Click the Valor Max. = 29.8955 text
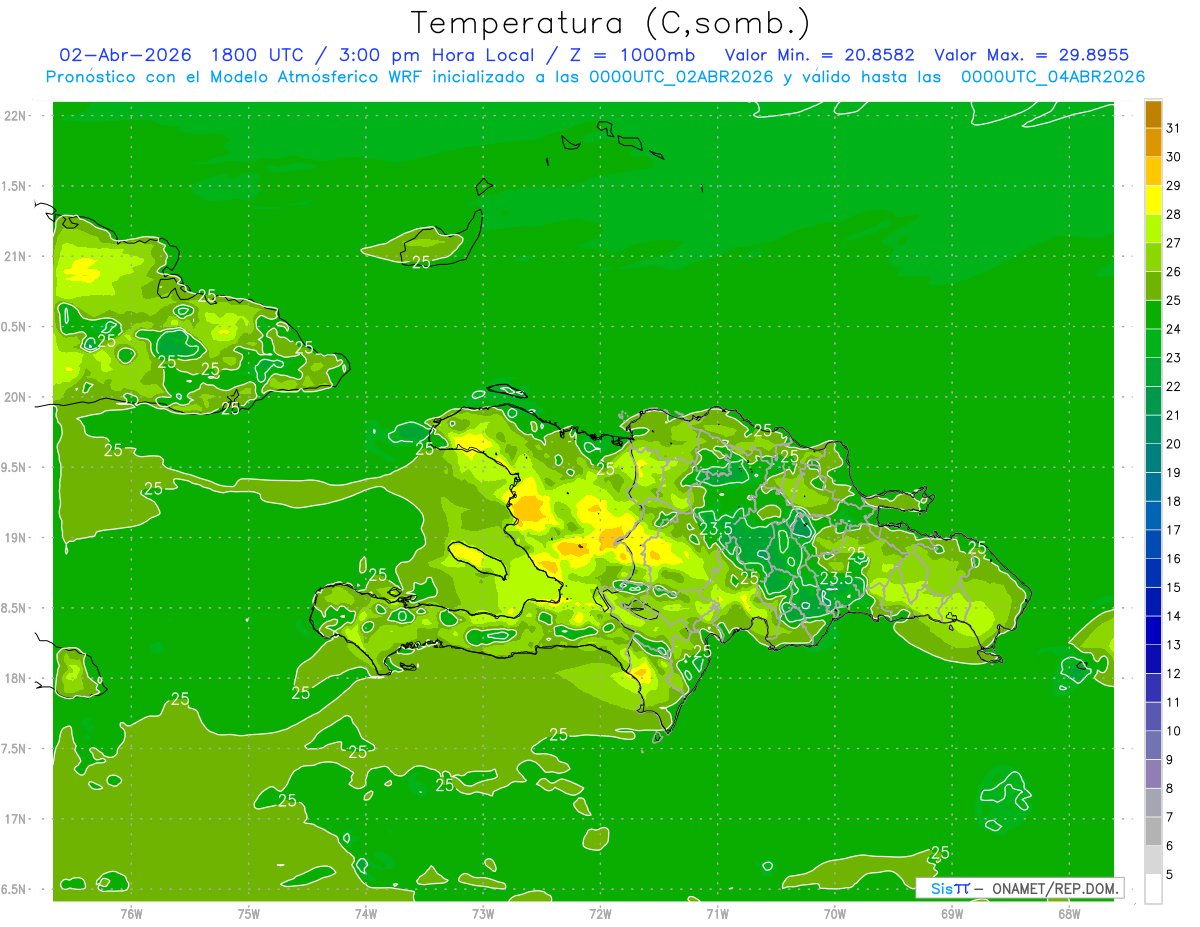This screenshot has height=927, width=1200. tap(1032, 55)
